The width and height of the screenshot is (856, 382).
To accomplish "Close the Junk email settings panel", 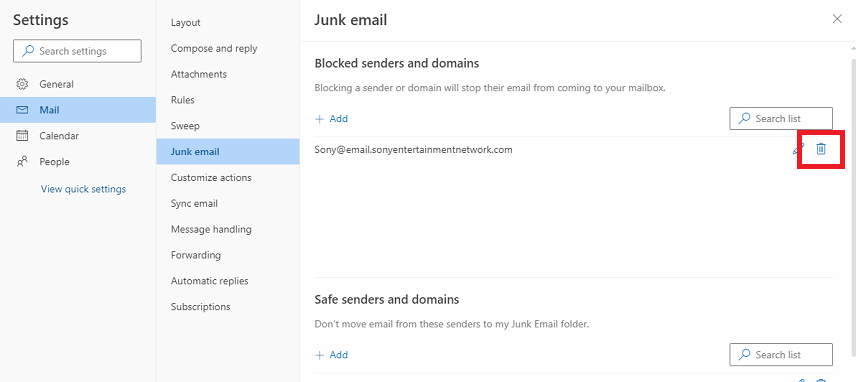I will point(837,19).
